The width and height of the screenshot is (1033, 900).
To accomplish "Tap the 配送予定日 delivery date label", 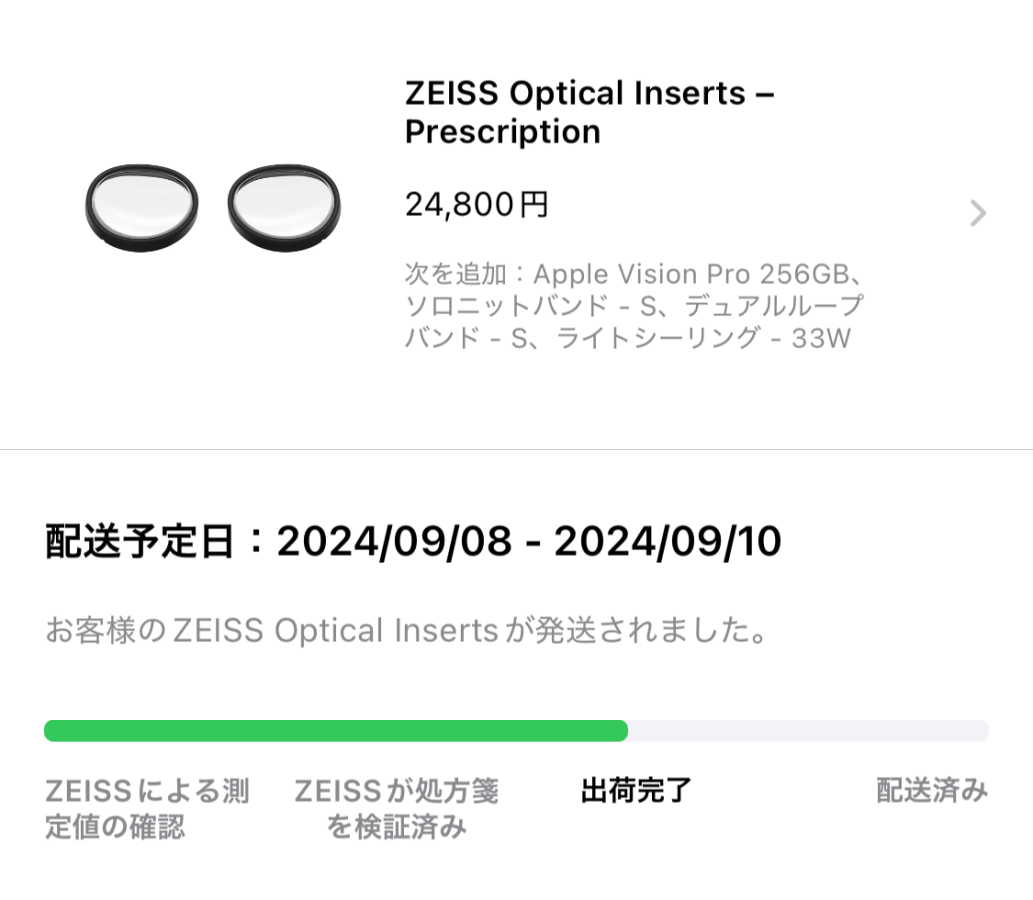I will pyautogui.click(x=142, y=542).
